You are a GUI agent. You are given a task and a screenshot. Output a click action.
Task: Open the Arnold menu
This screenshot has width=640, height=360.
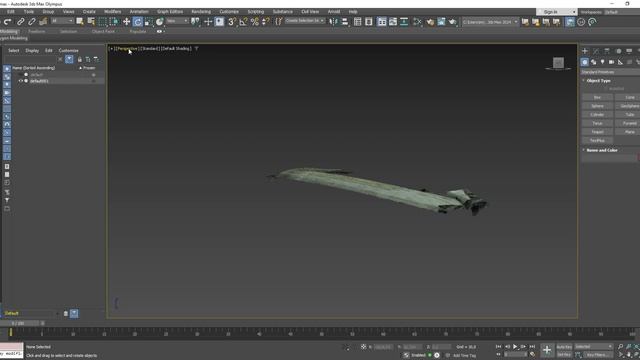coord(333,12)
